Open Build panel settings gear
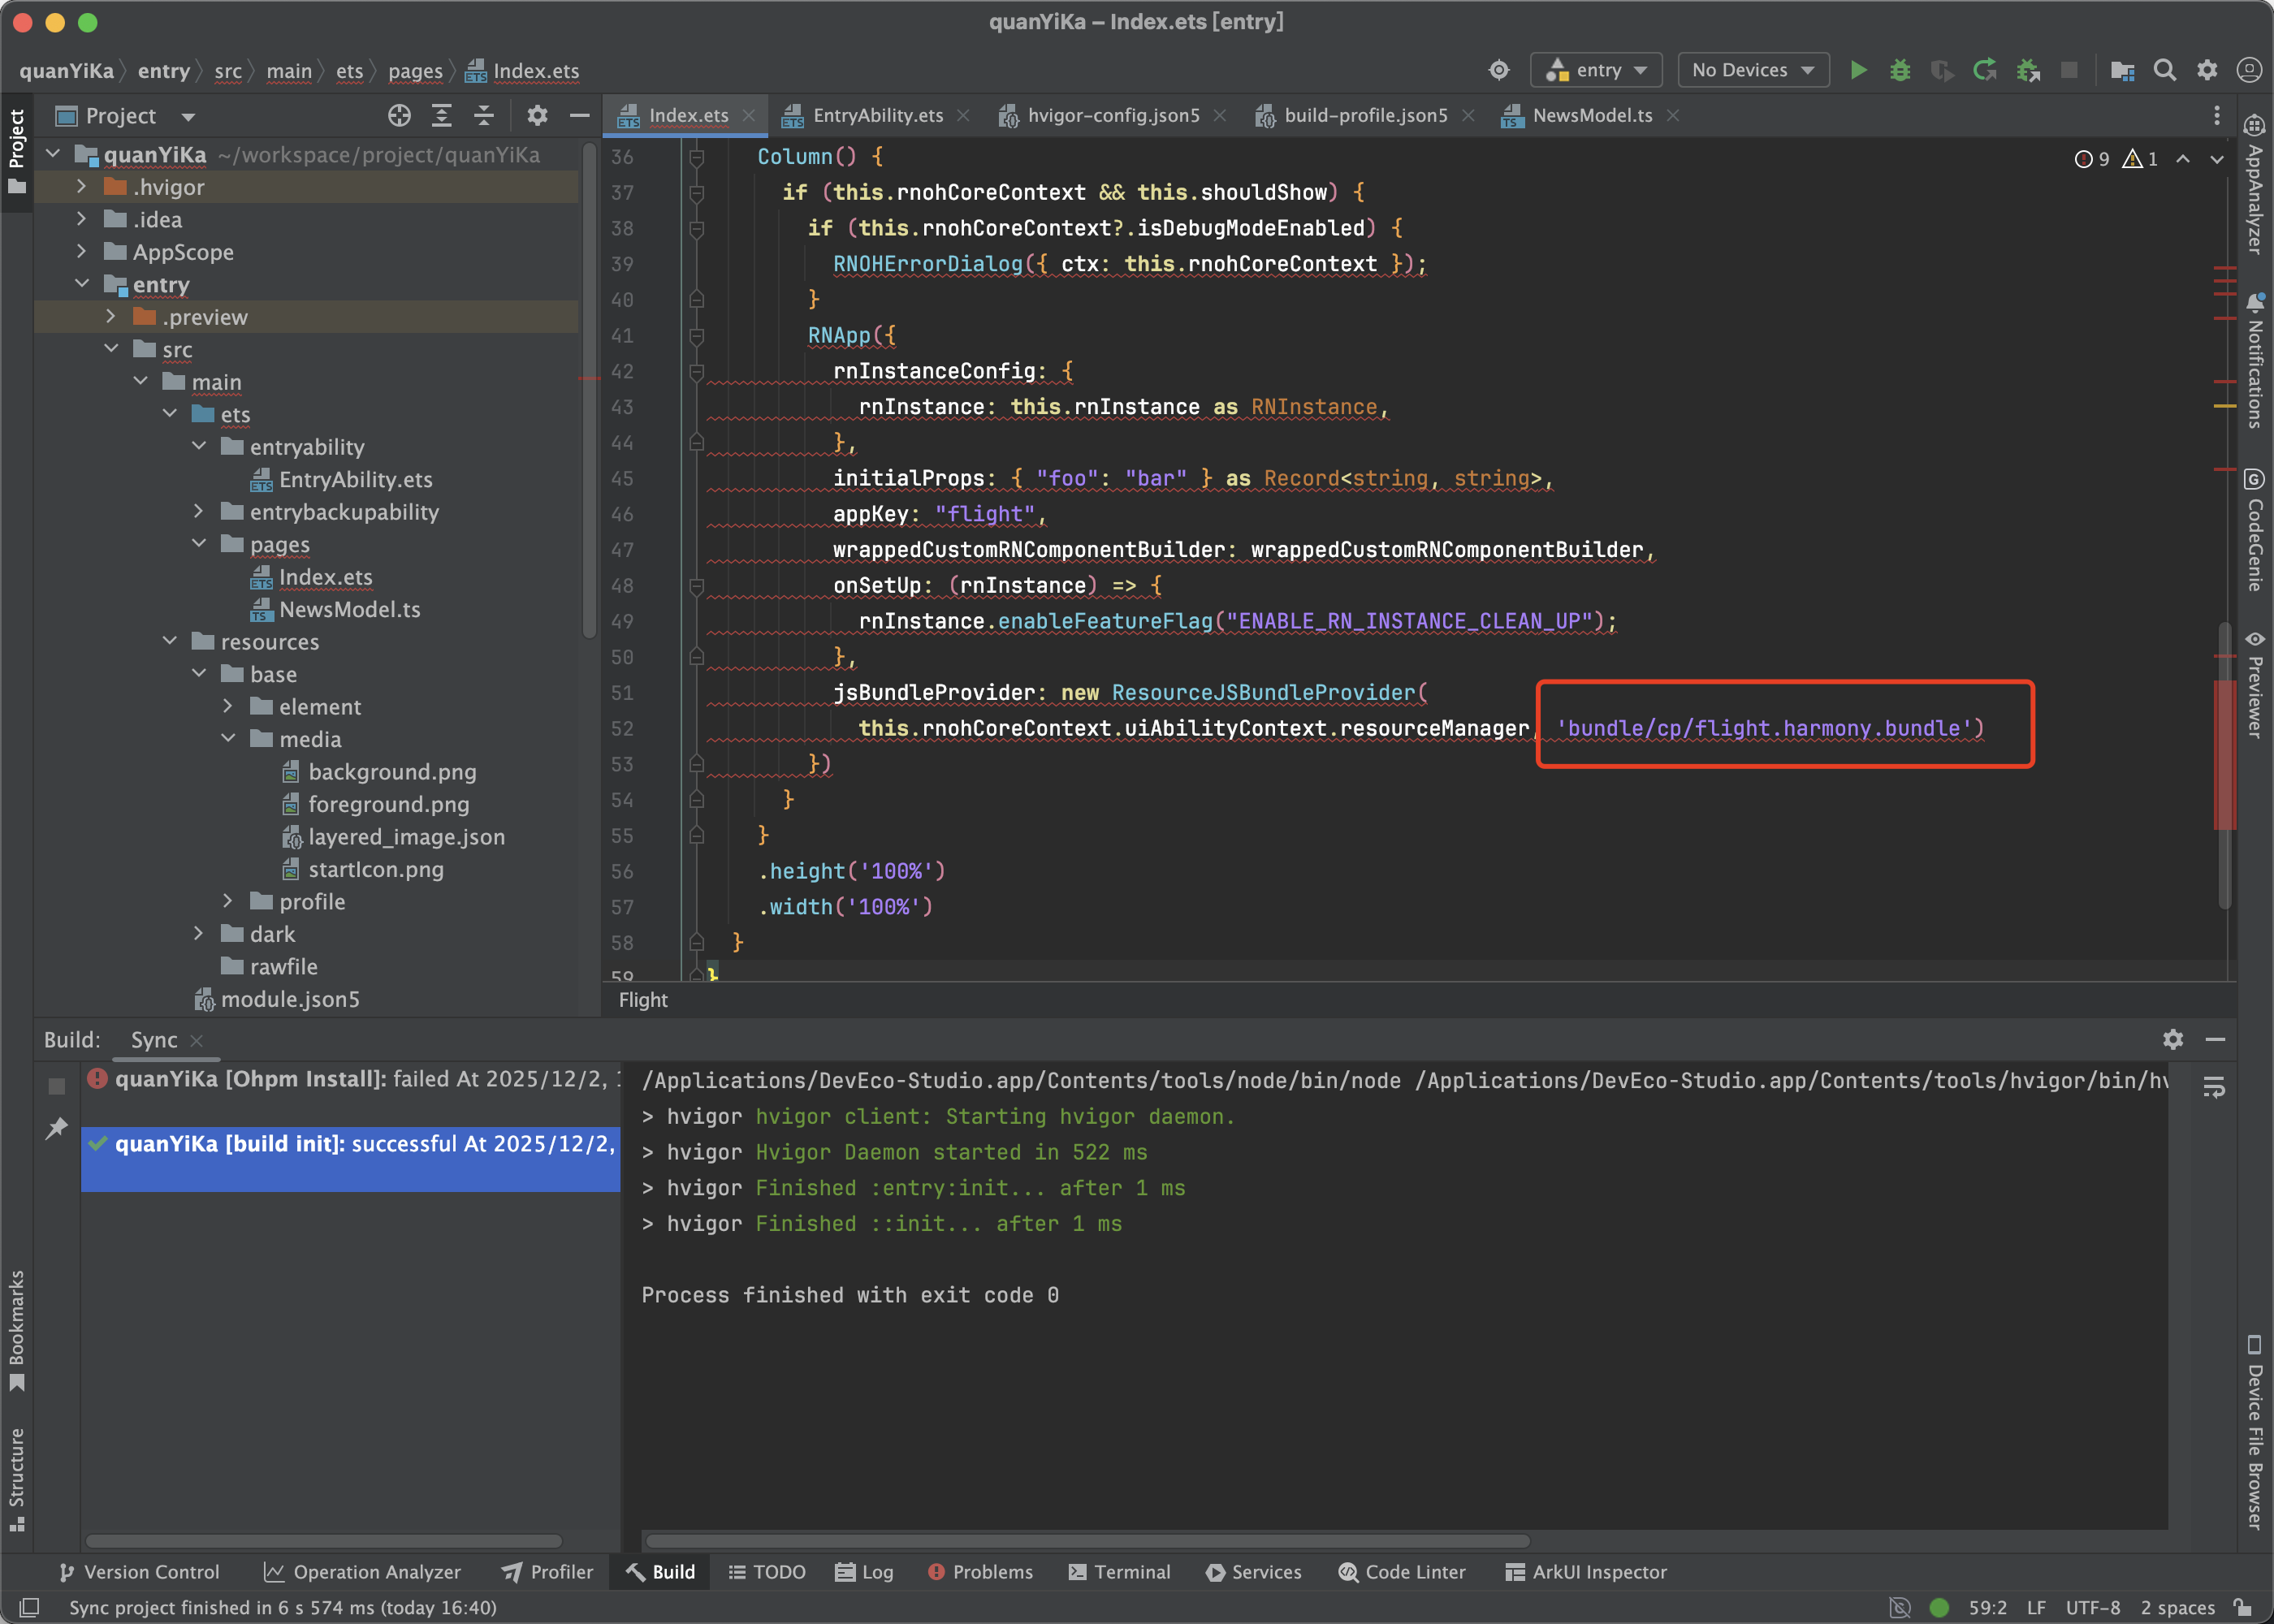The width and height of the screenshot is (2274, 1624). tap(2172, 1039)
